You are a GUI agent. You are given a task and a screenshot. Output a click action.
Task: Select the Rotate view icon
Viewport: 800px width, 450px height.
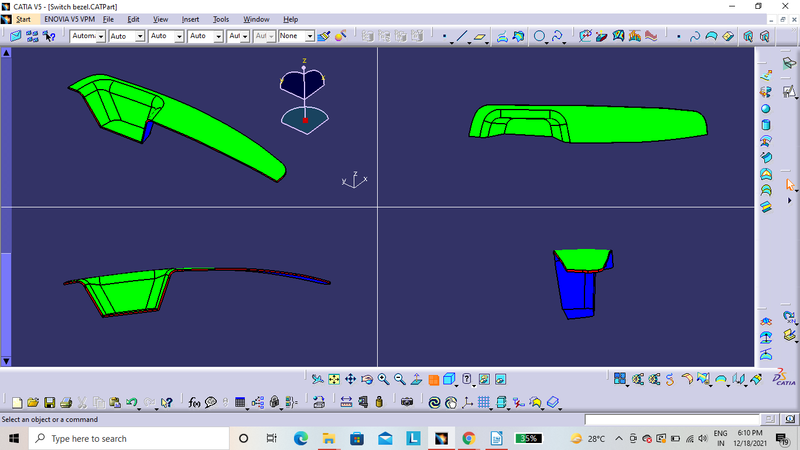click(x=367, y=379)
